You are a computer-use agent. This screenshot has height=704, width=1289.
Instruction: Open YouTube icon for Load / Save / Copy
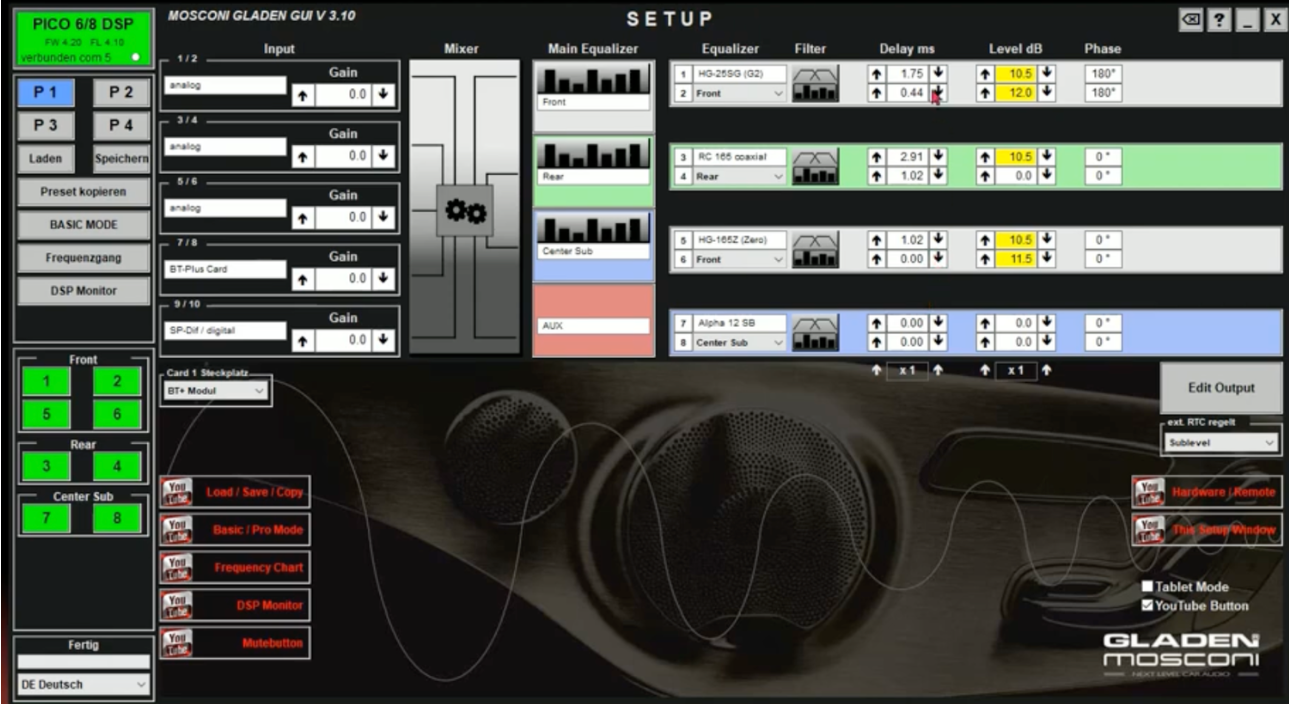[x=176, y=493]
